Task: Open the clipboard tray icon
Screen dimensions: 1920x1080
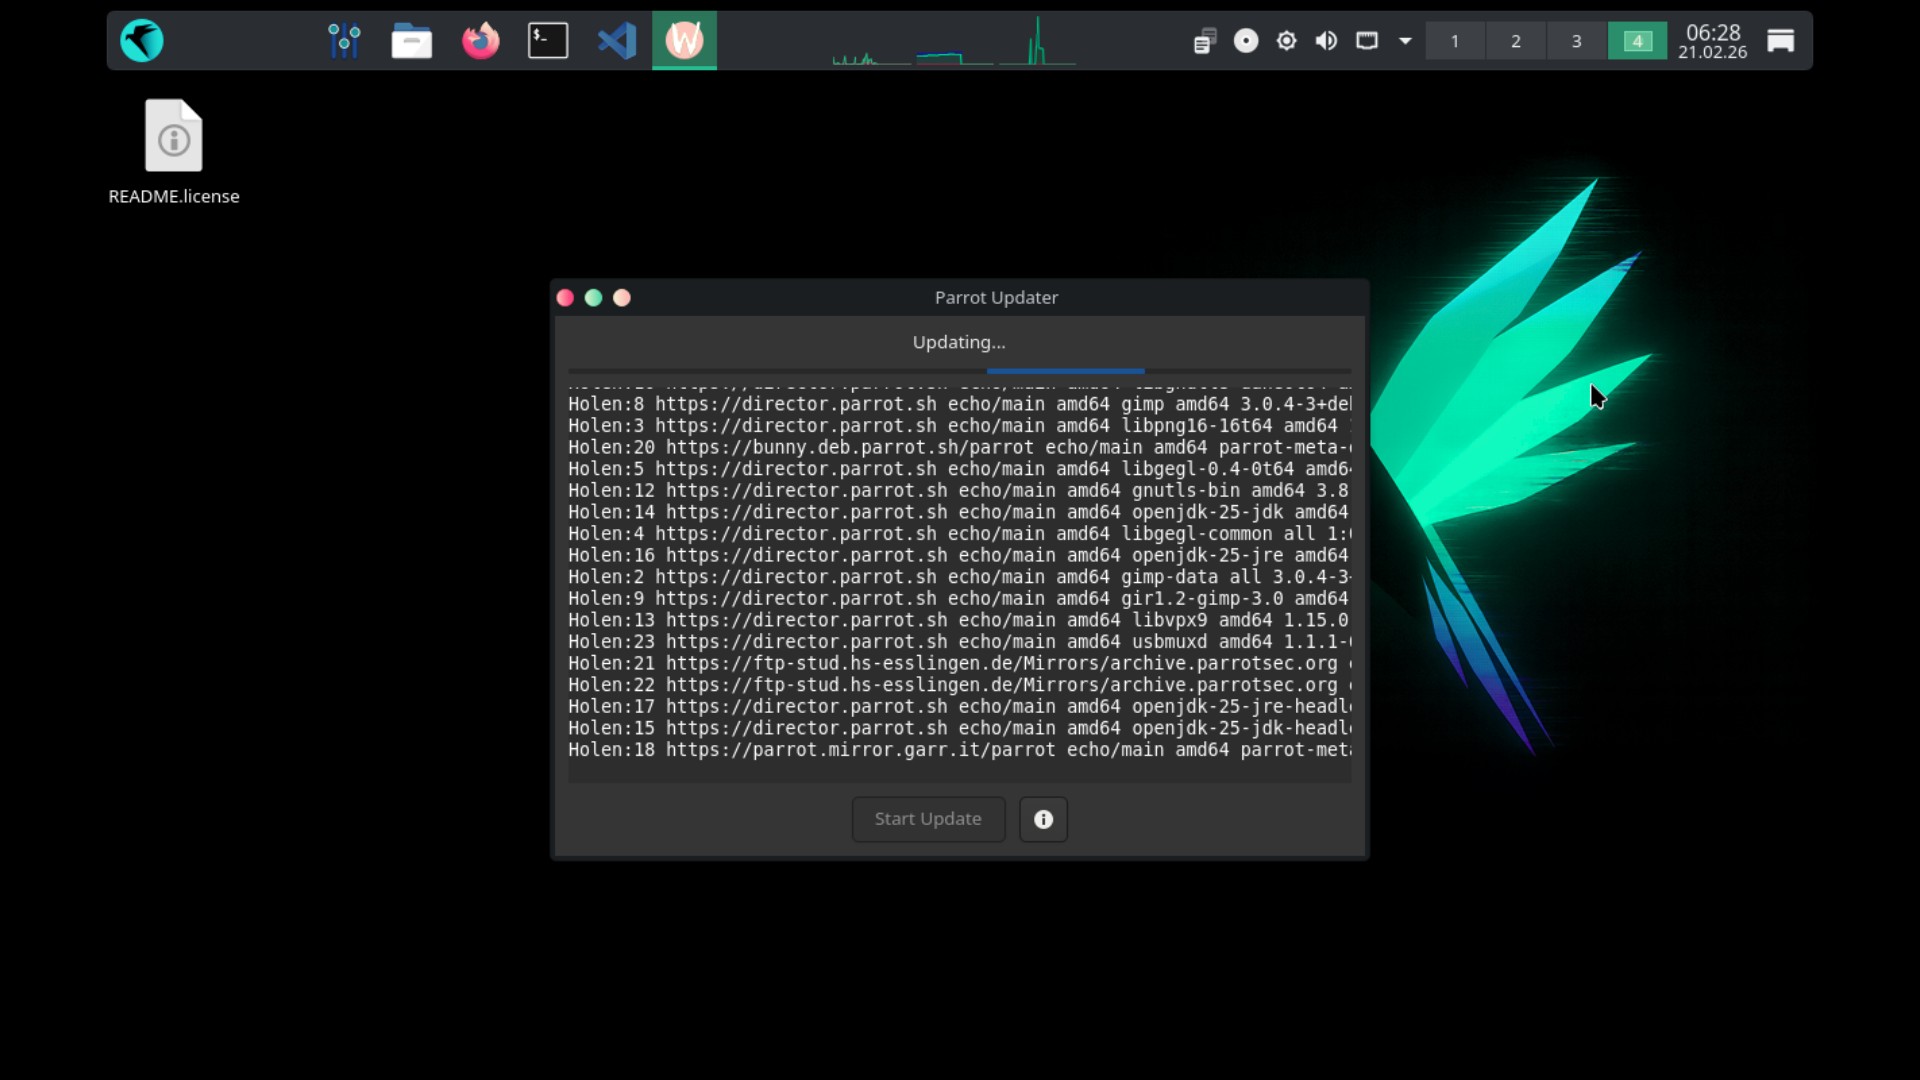Action: [1204, 41]
